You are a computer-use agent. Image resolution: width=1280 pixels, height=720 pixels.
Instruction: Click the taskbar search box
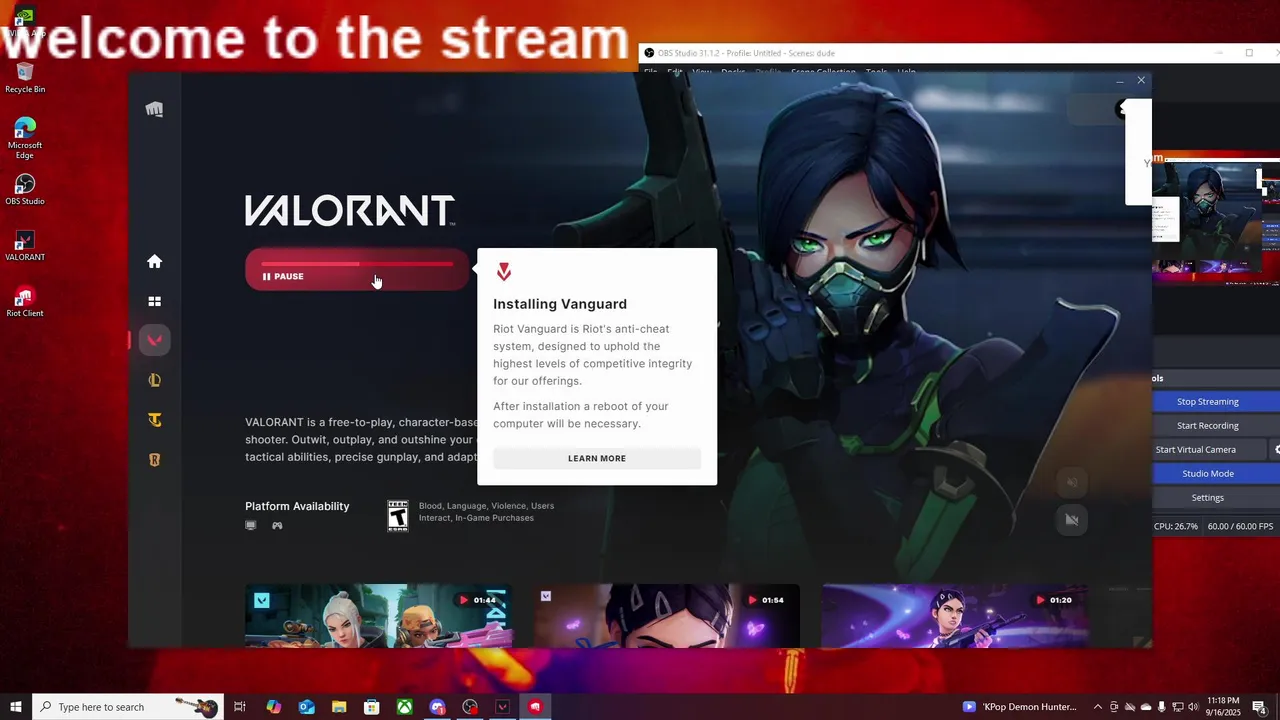127,707
